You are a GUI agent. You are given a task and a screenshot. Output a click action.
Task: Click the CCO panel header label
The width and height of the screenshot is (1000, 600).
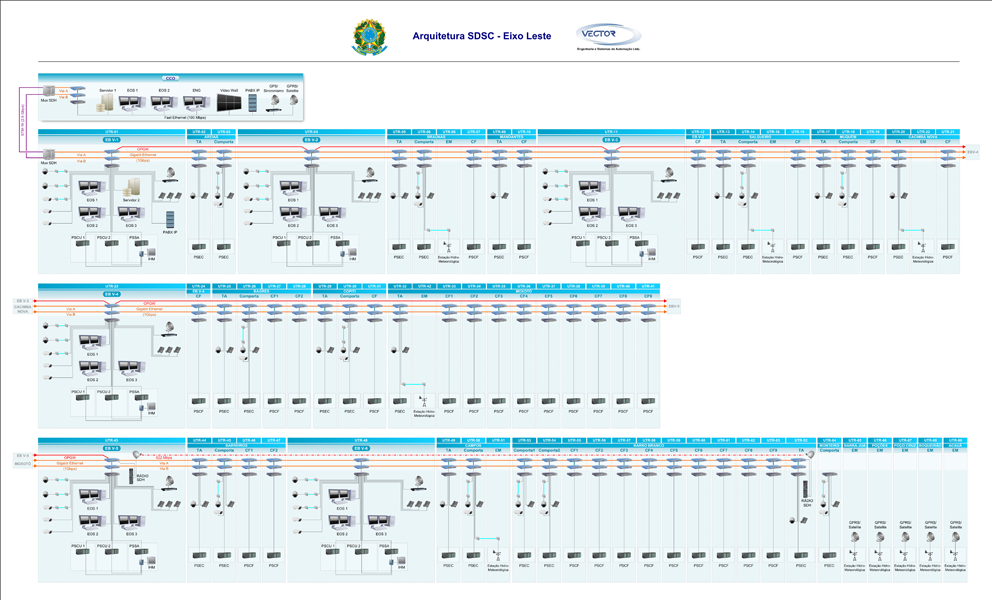coord(171,77)
